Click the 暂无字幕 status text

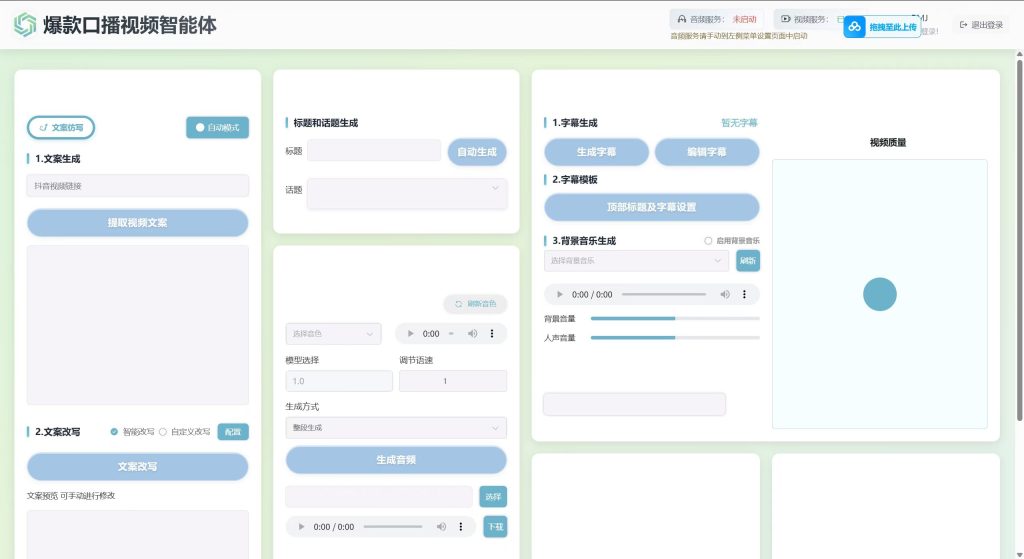click(739, 123)
